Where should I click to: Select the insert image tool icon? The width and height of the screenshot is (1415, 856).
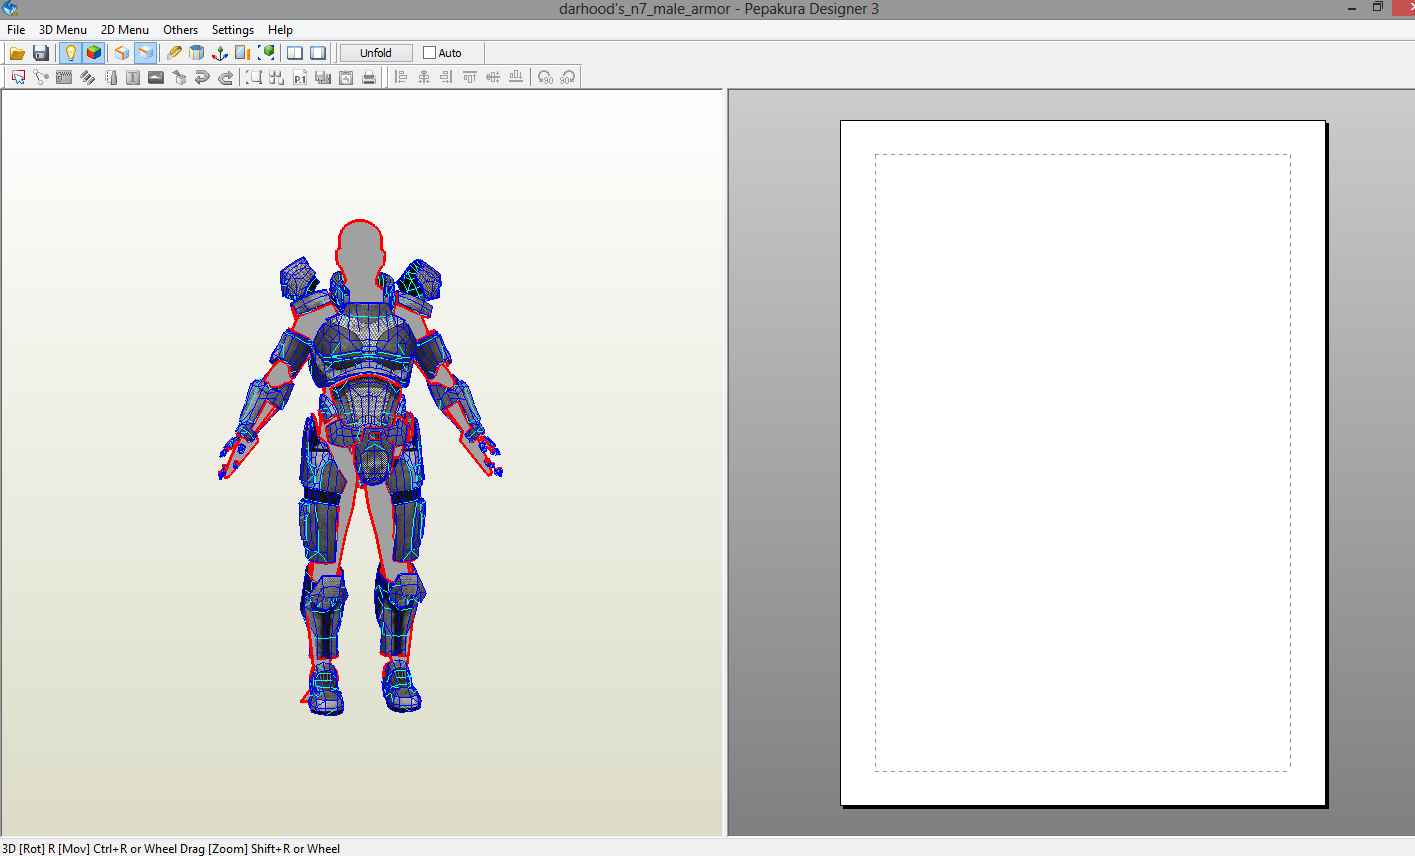156,77
